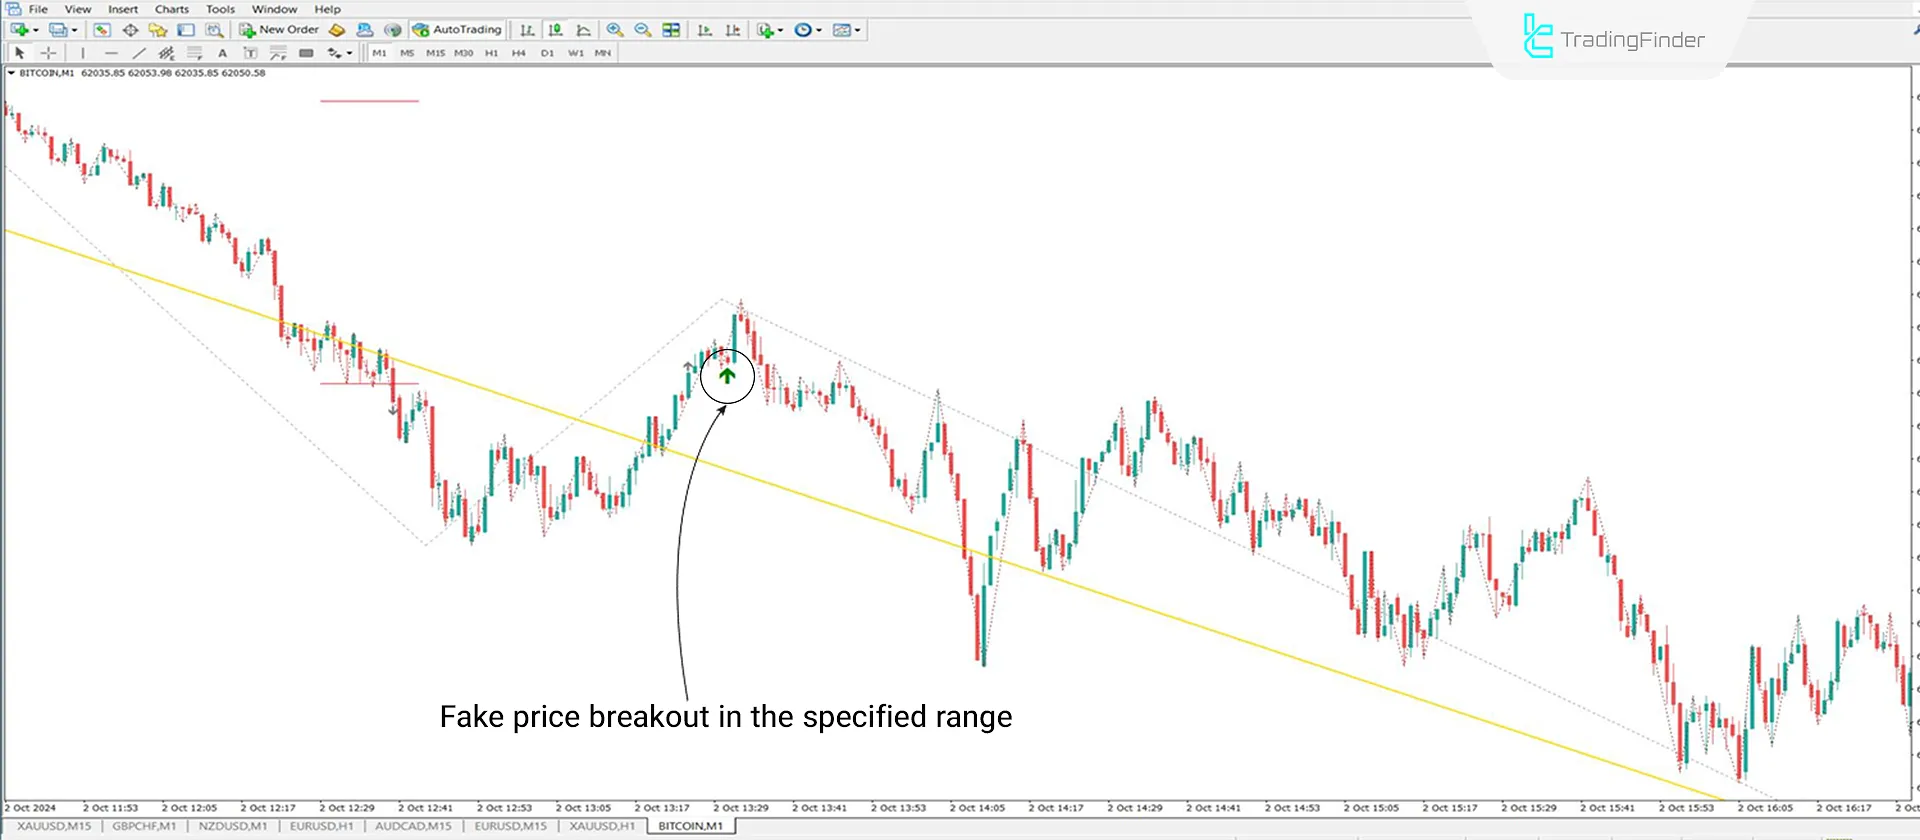Open the Charts menu

click(172, 9)
